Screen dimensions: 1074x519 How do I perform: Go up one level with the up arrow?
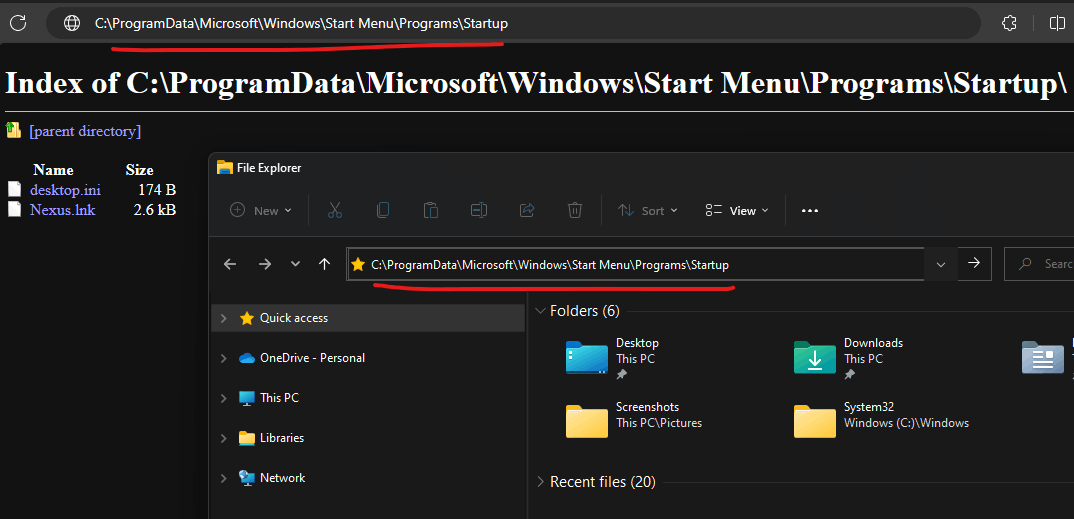(x=325, y=264)
